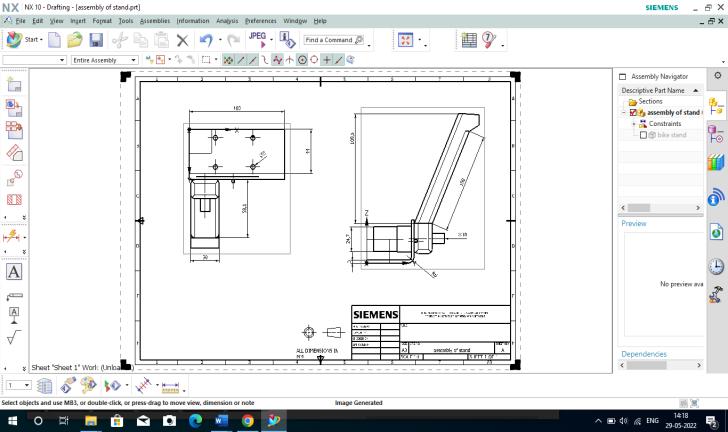This screenshot has width=728, height=432.
Task: Collapse the assembly of stand tree node
Action: tap(624, 113)
